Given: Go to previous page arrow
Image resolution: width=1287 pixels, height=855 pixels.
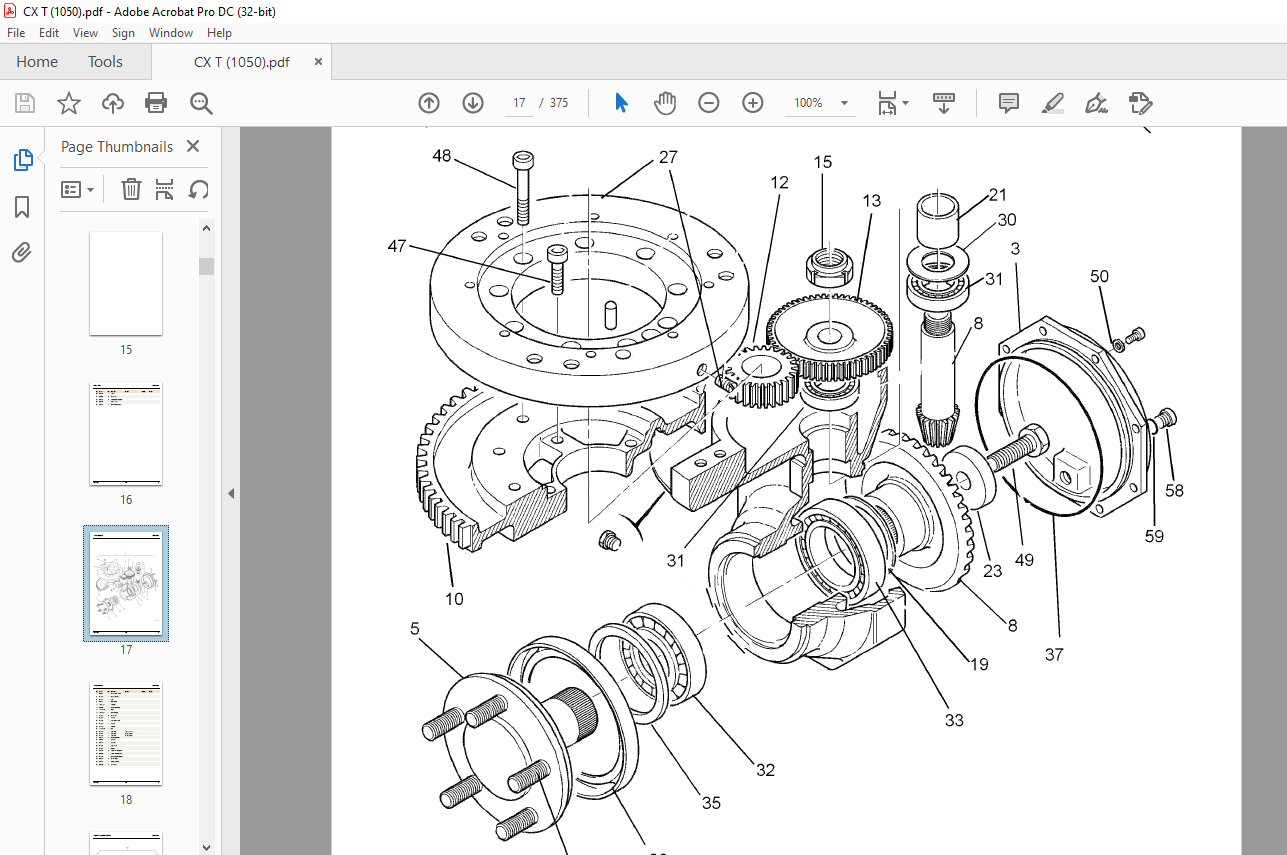Looking at the screenshot, I should [429, 103].
